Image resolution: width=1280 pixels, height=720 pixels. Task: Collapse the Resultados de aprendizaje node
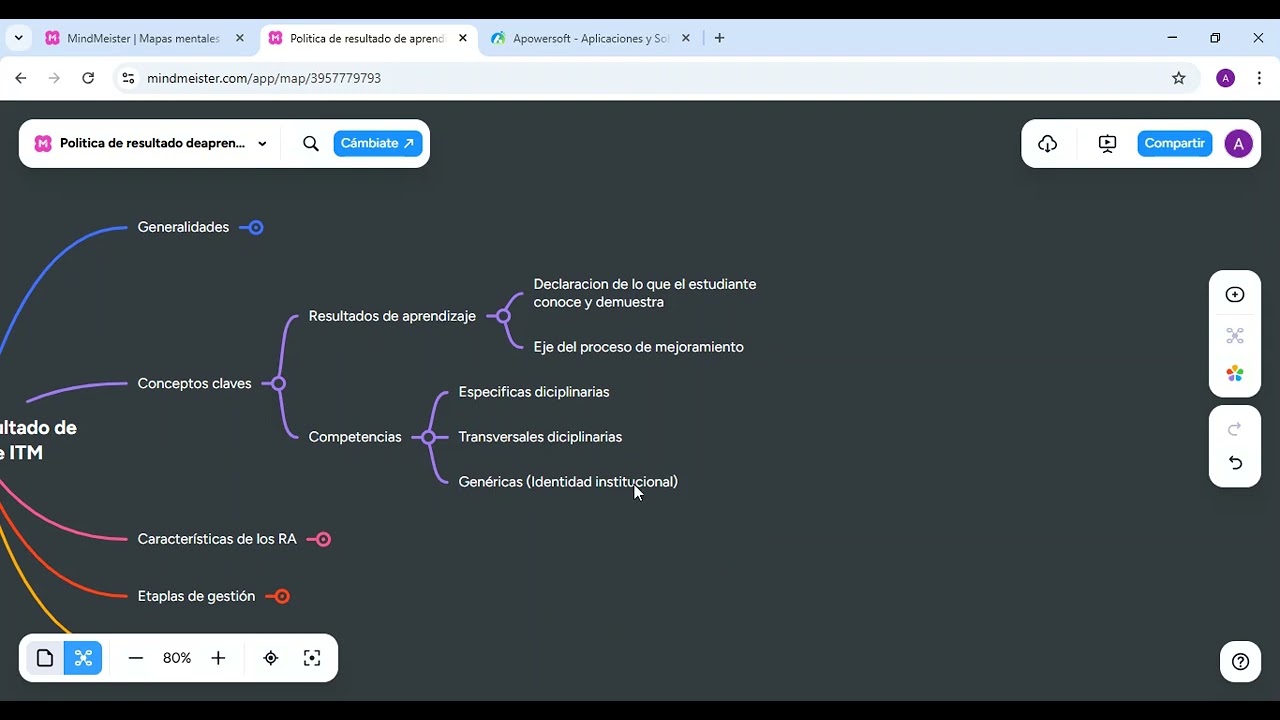(x=503, y=316)
